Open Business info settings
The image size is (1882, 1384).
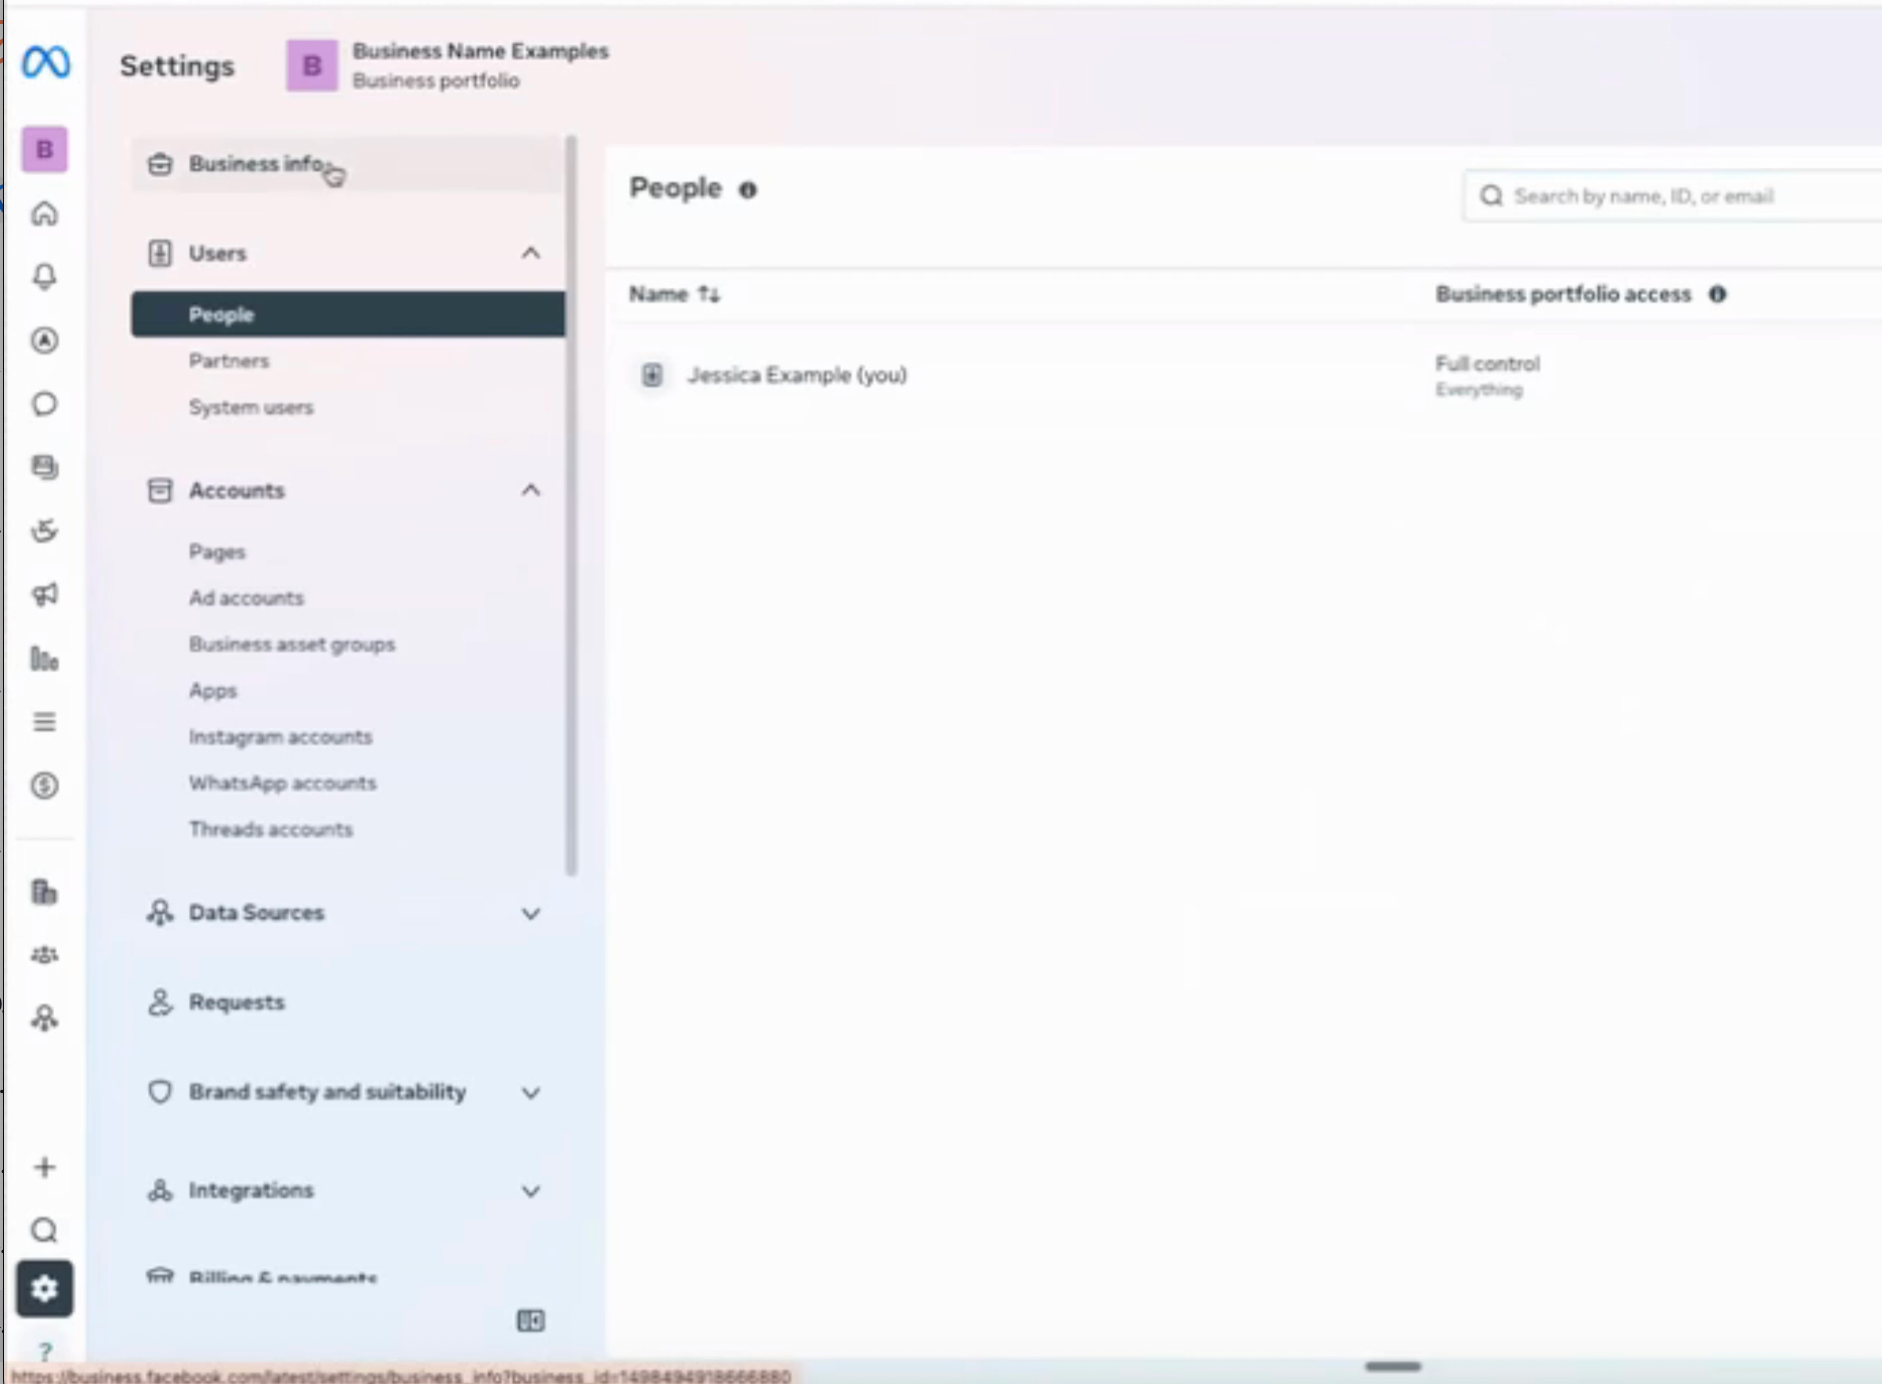coord(347,164)
